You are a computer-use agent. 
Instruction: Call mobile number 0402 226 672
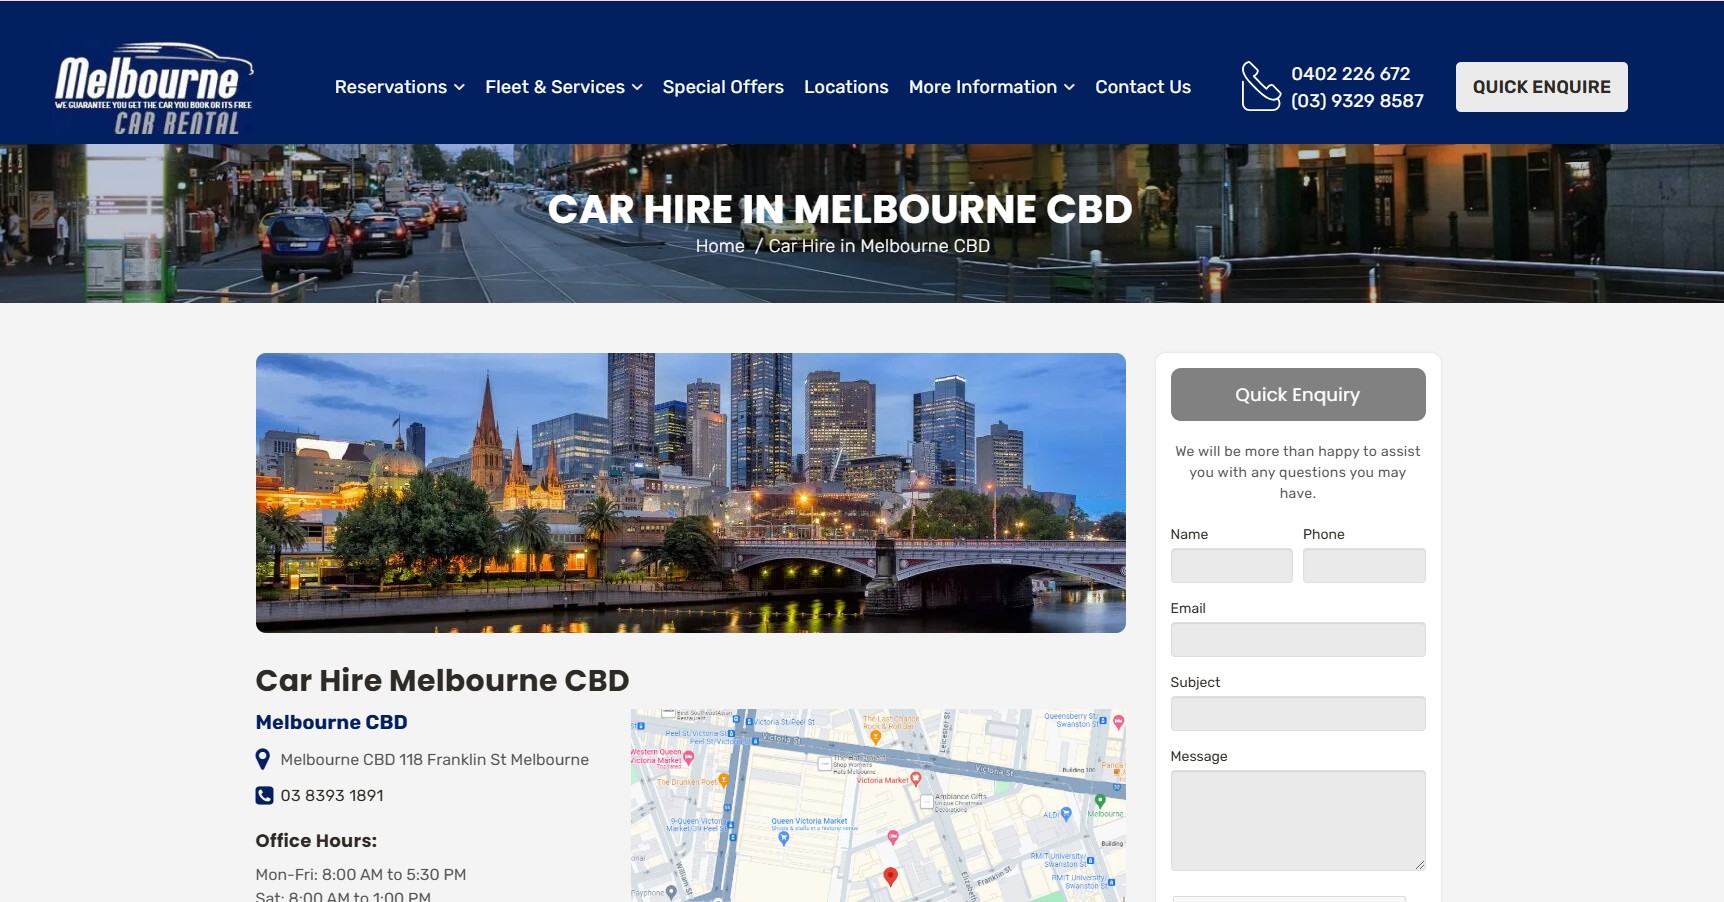[x=1350, y=73]
